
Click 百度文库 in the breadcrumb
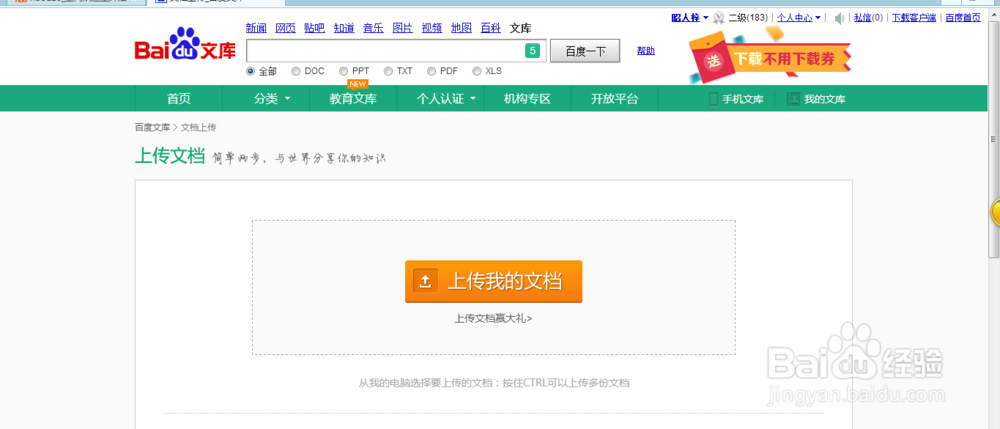152,127
